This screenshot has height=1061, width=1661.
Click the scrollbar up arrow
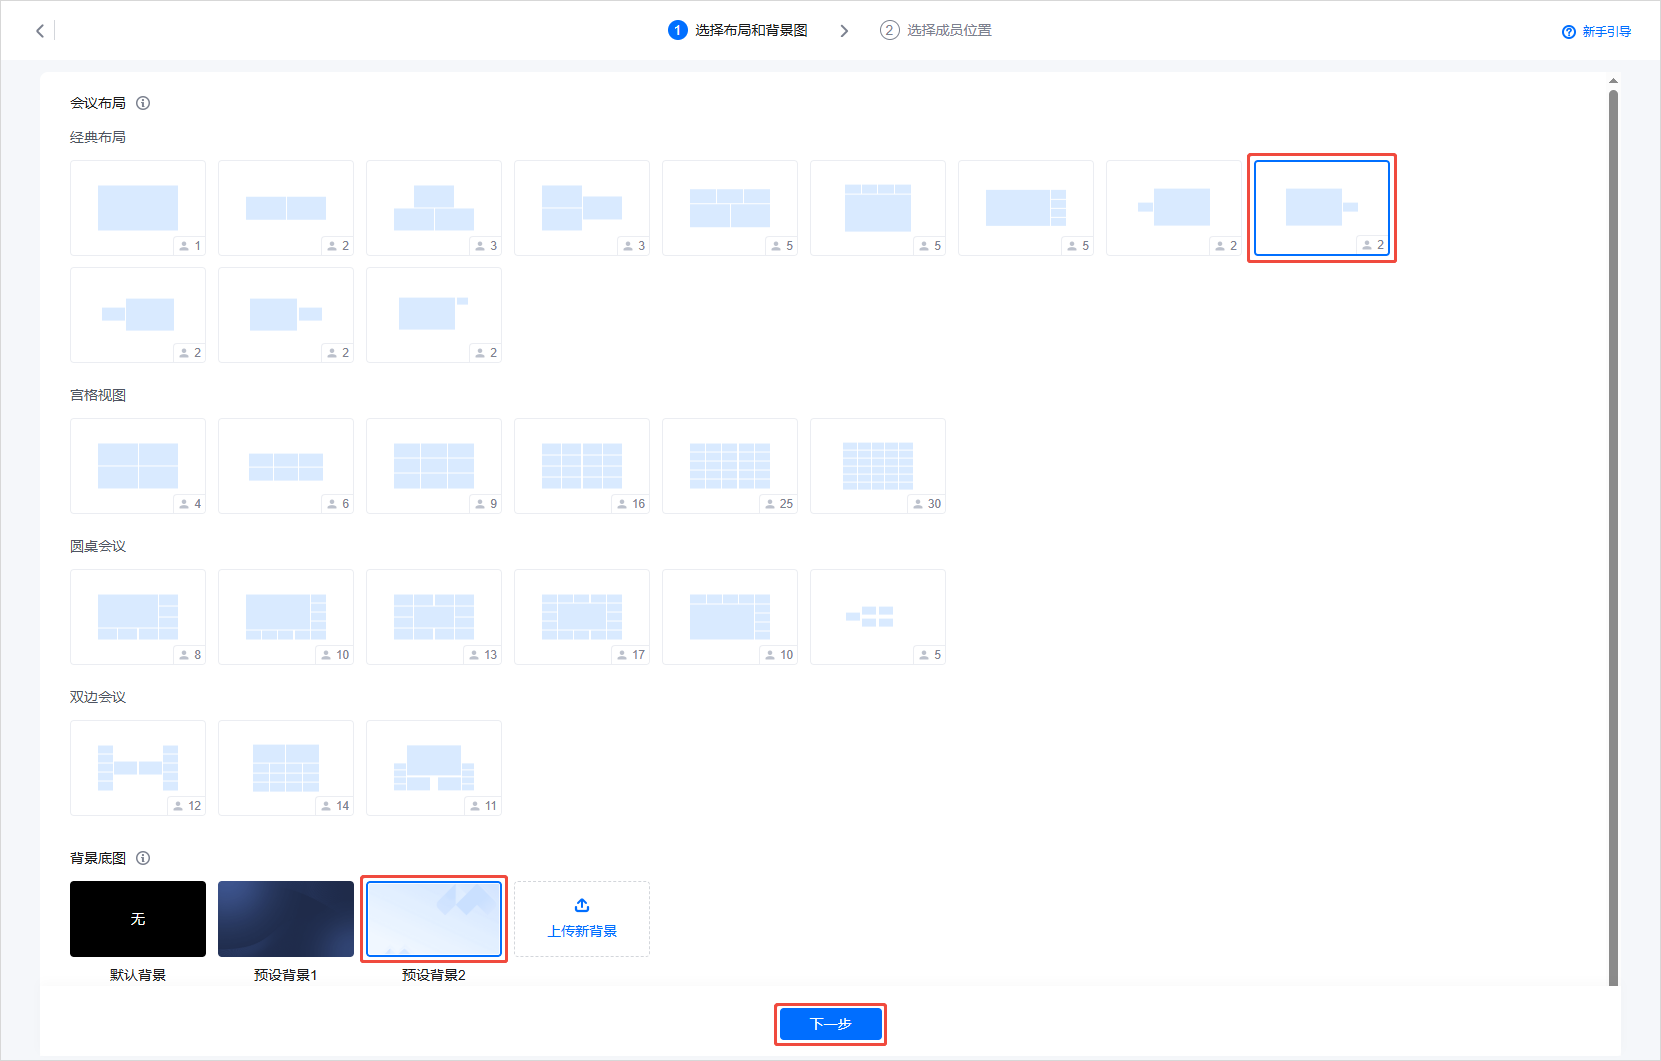[x=1613, y=81]
